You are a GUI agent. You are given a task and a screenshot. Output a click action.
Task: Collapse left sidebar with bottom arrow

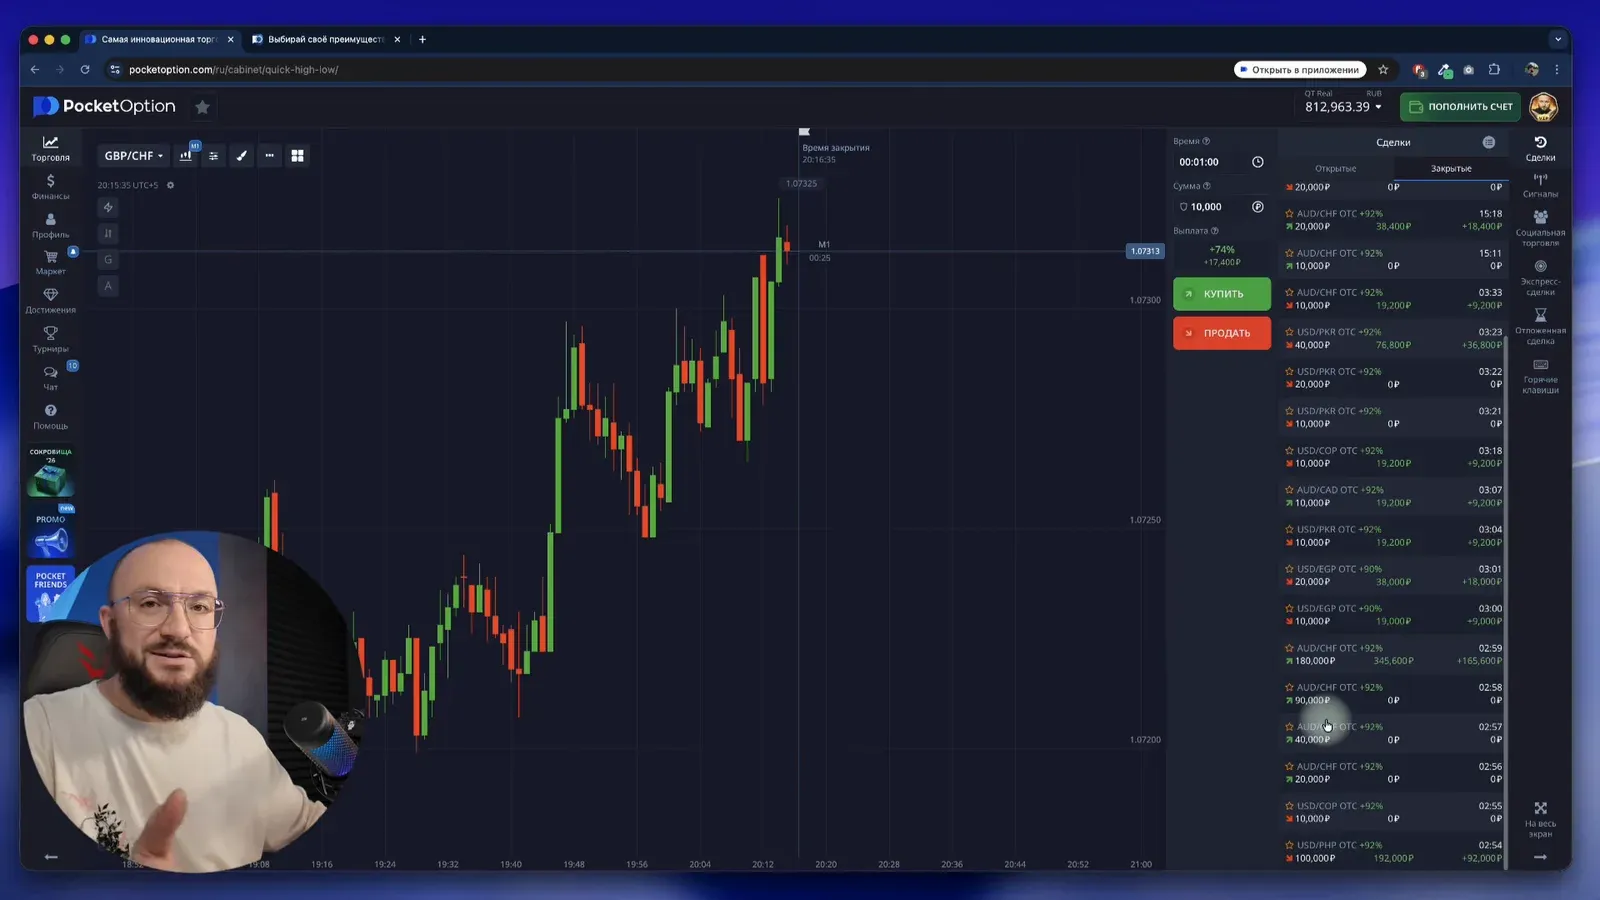click(51, 857)
